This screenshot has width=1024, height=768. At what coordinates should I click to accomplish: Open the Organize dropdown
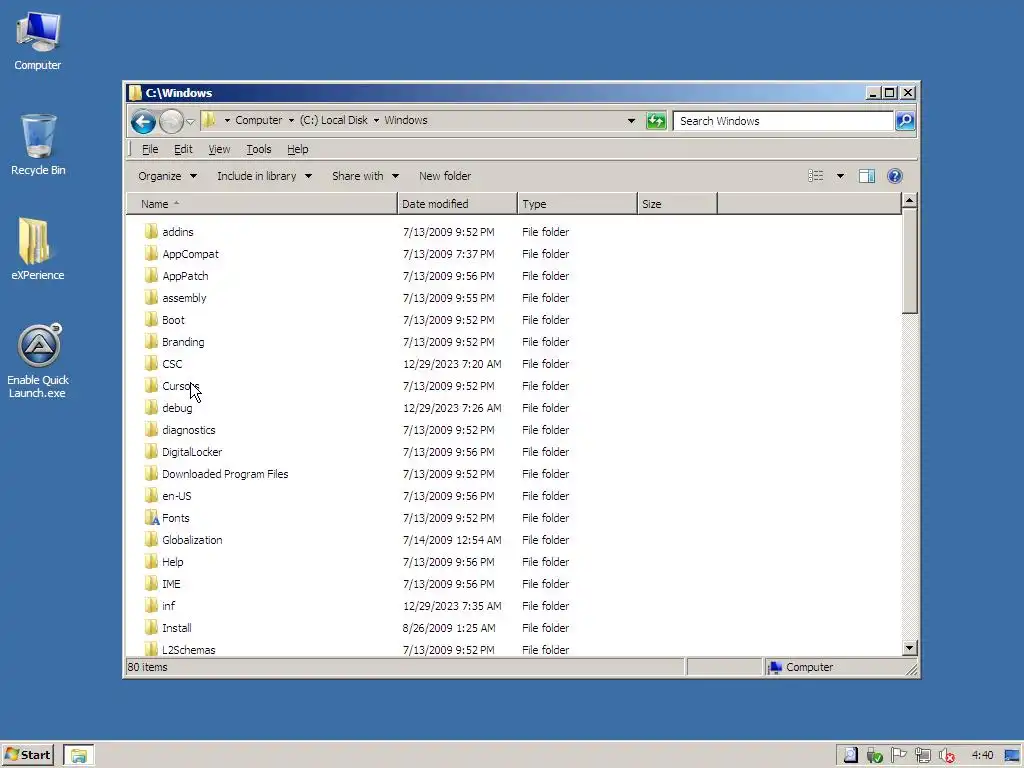[x=167, y=176]
